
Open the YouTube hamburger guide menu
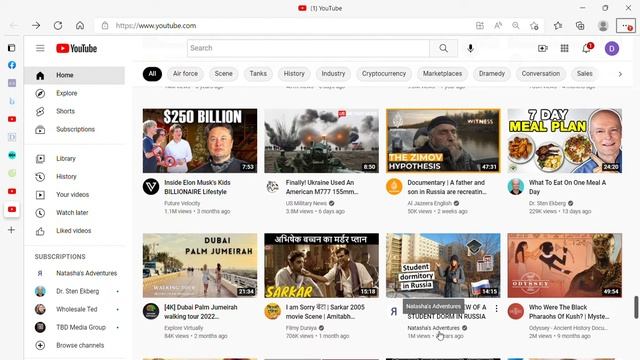click(40, 48)
